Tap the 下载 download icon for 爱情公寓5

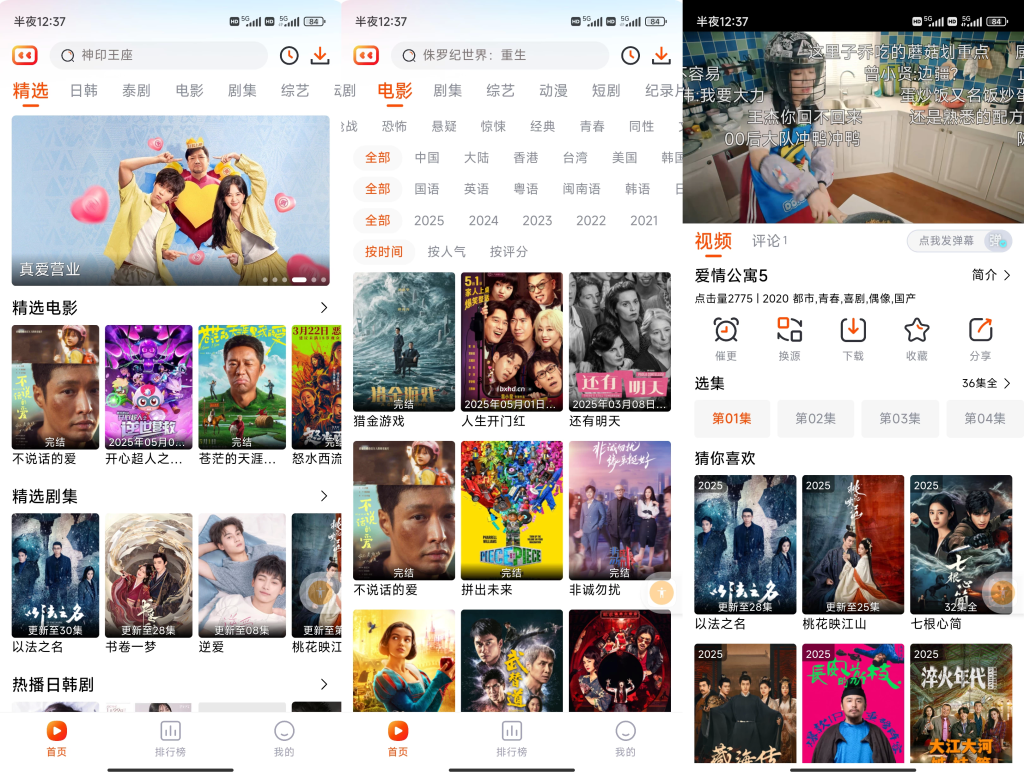(x=853, y=330)
